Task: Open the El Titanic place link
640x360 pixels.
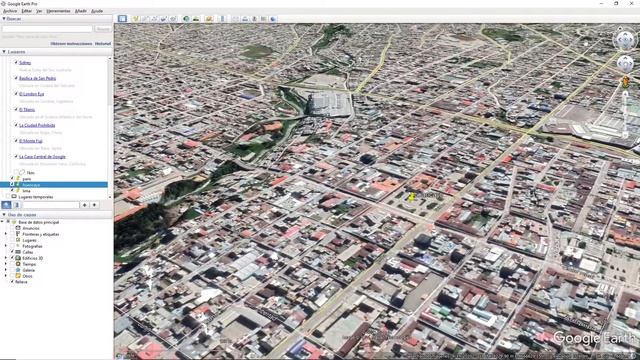Action: click(27, 109)
